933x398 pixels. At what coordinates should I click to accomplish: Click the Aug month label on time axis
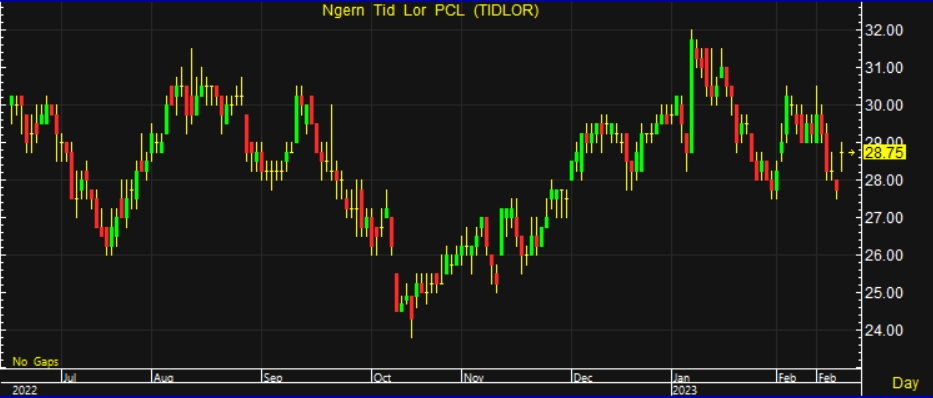click(163, 378)
